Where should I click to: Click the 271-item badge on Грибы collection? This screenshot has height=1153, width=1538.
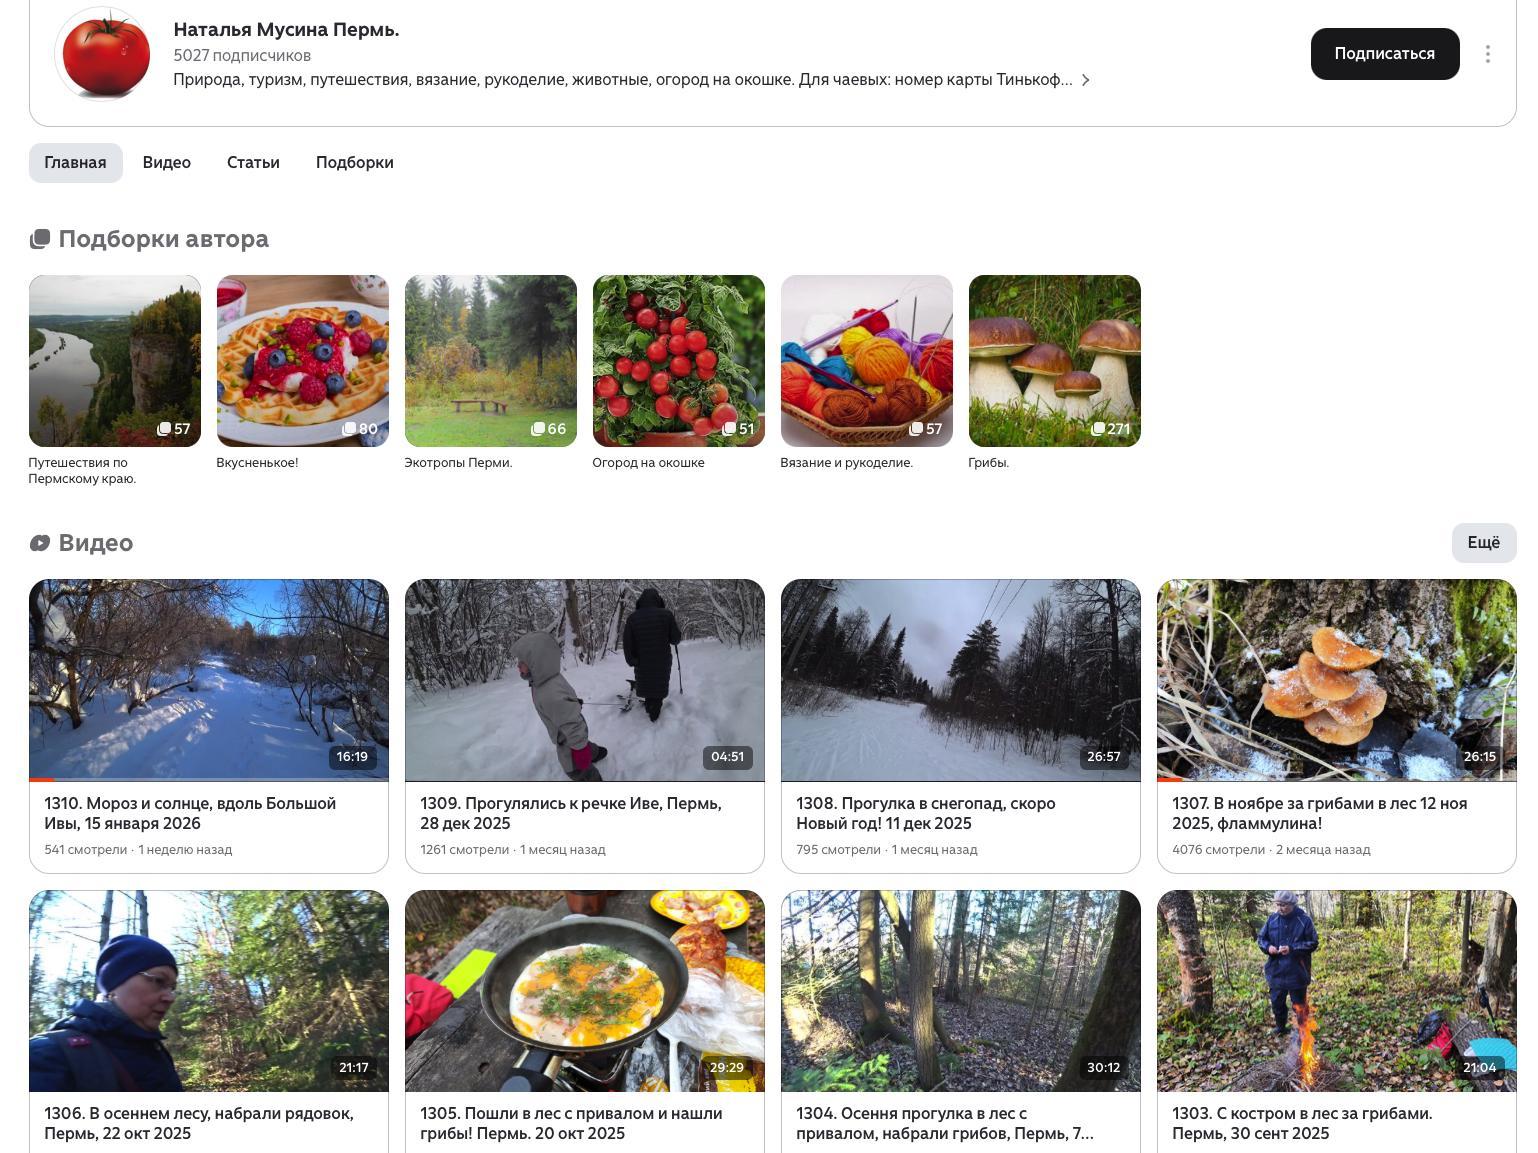point(1110,429)
